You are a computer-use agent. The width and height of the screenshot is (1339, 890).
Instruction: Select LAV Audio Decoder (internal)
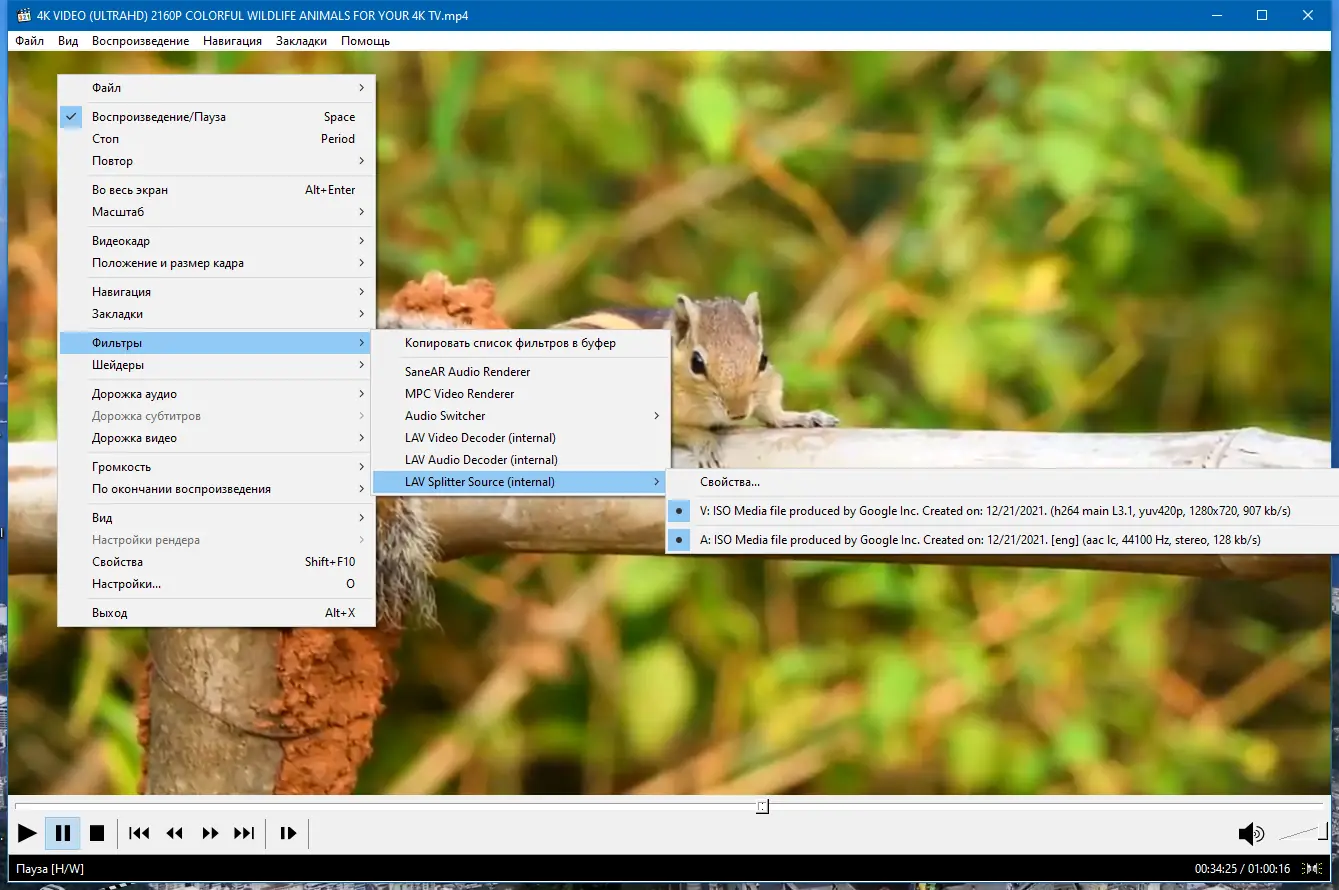520,460
